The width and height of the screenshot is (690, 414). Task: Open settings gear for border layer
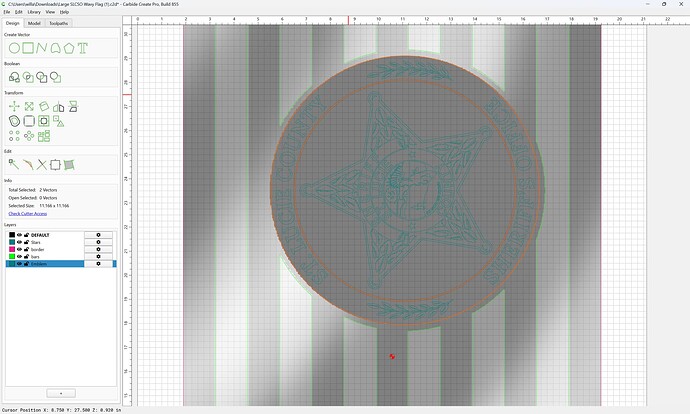coord(98,249)
